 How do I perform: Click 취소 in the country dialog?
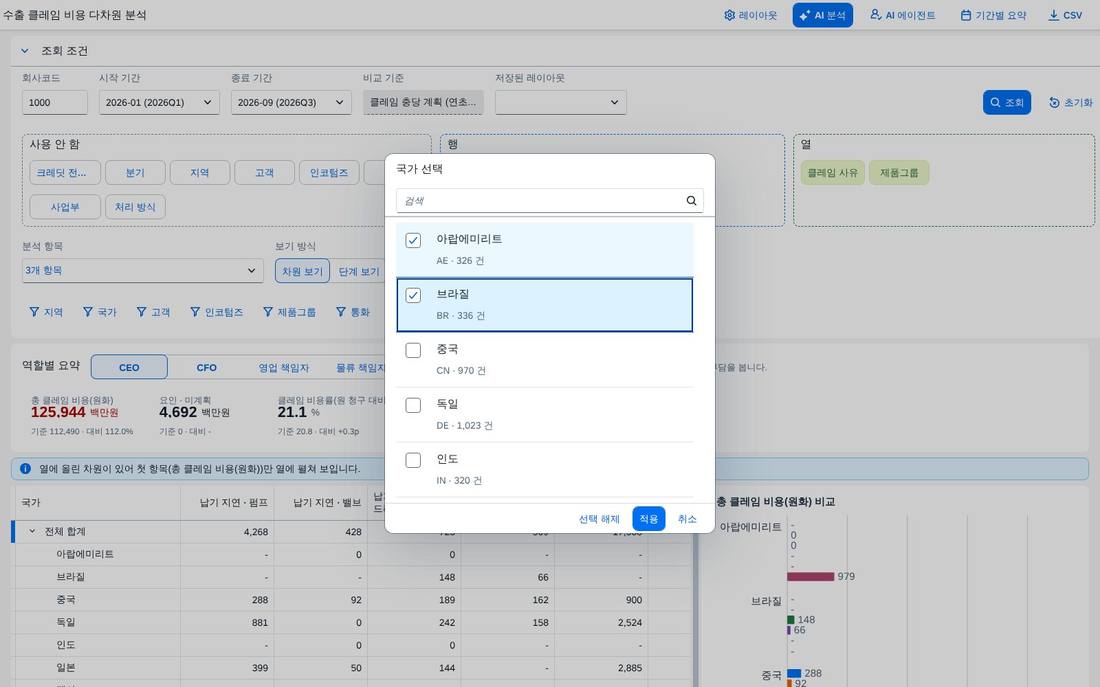click(687, 519)
